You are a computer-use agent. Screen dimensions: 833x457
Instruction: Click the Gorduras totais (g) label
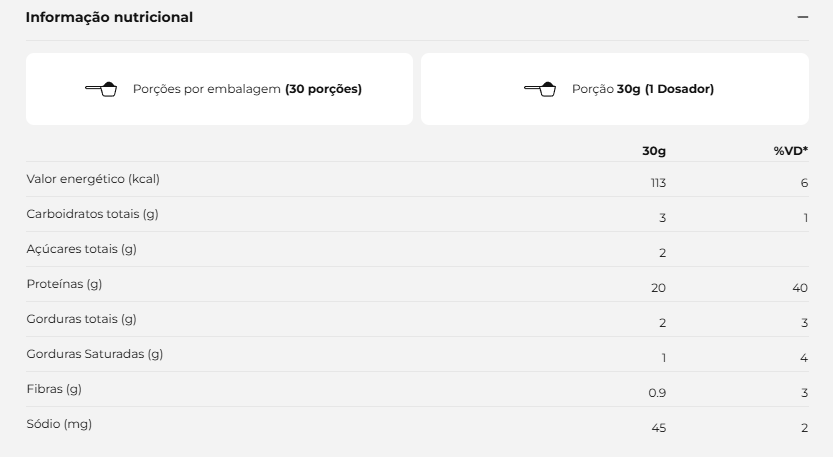coord(82,319)
